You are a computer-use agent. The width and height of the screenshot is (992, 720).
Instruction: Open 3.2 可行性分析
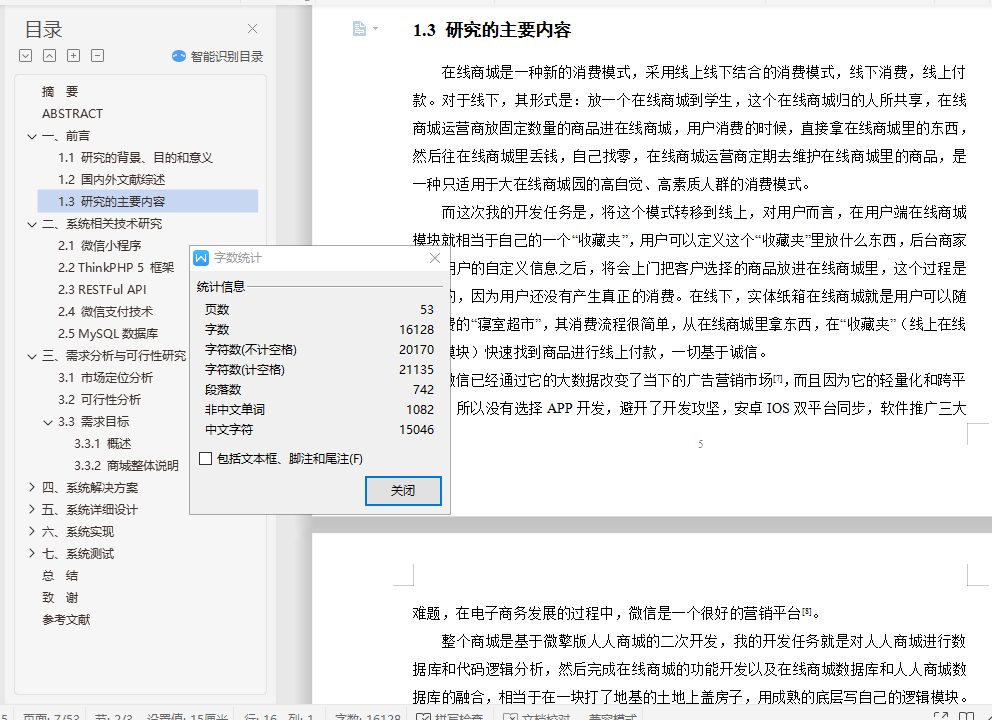coord(99,400)
